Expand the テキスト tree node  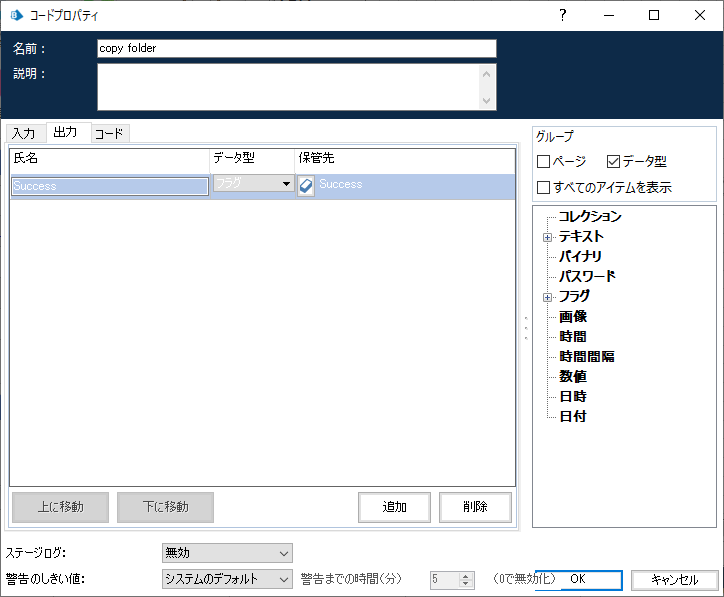click(547, 238)
